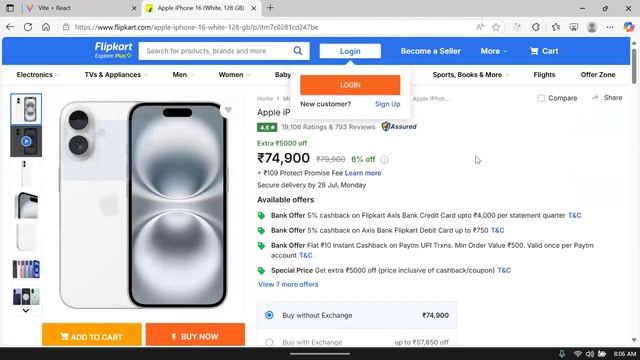The height and width of the screenshot is (360, 640).
Task: Add product to wishlist heart icon
Action: coord(228,109)
